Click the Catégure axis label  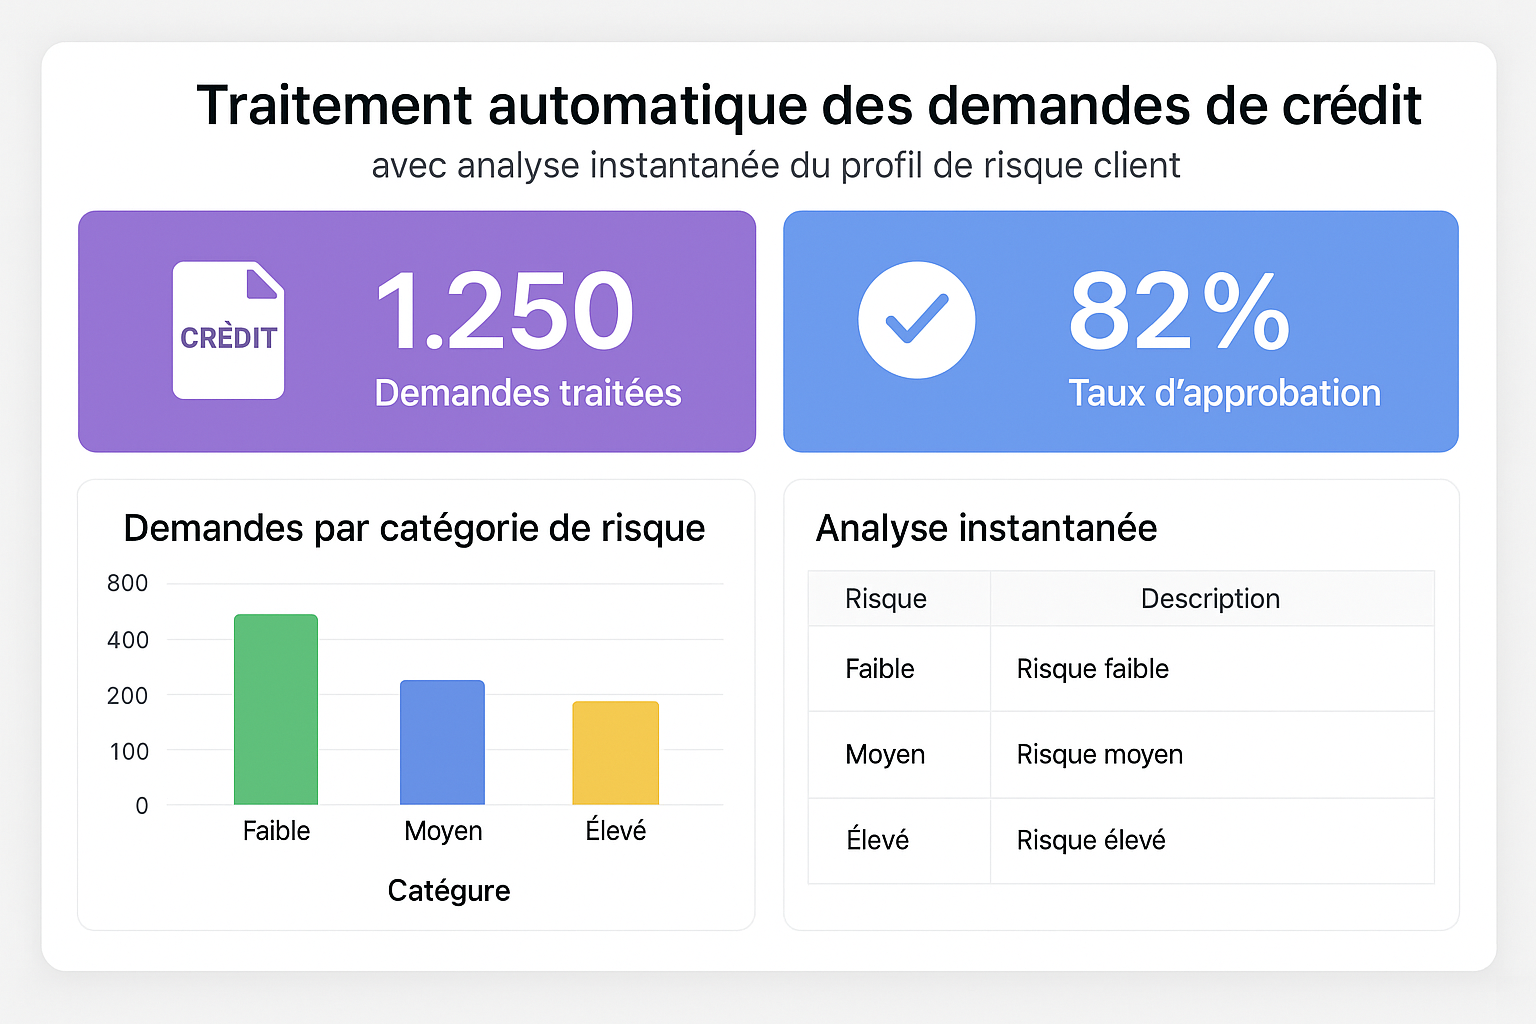click(449, 890)
